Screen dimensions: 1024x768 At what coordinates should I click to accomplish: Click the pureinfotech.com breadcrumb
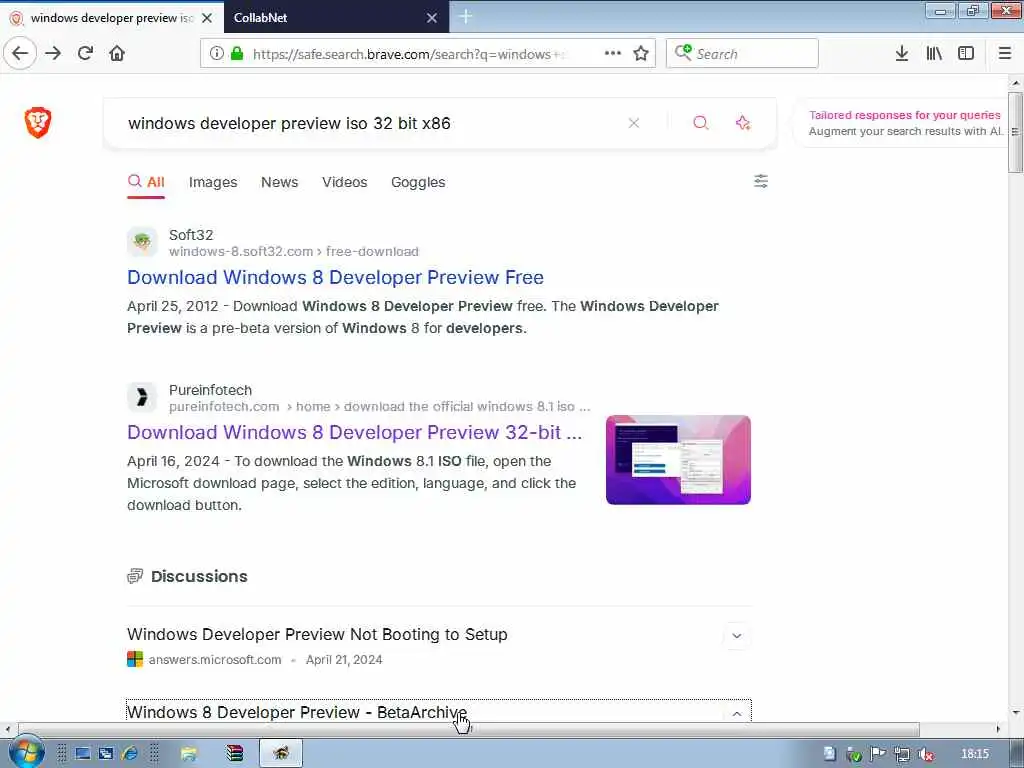click(224, 406)
